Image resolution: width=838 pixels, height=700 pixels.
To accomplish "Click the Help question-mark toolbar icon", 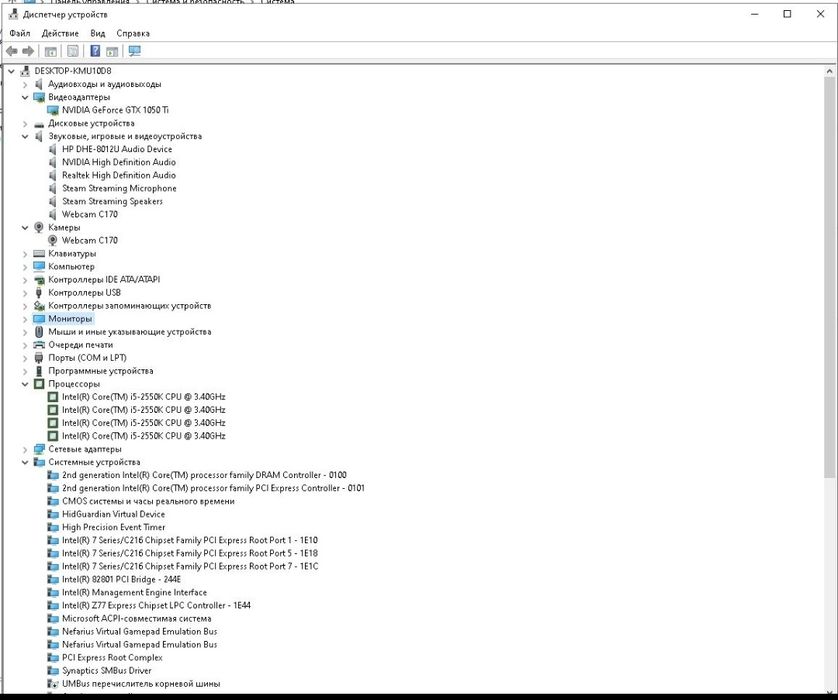I will click(95, 51).
